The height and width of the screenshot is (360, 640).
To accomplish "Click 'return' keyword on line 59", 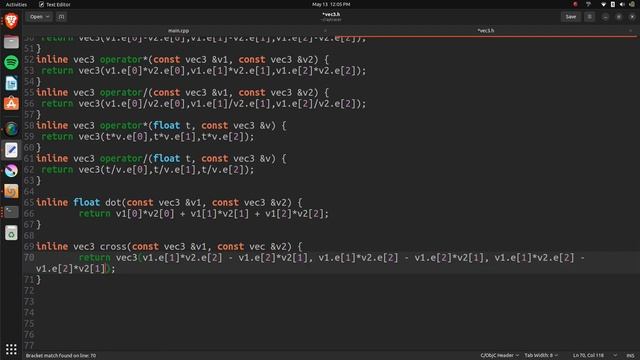I will coord(57,137).
